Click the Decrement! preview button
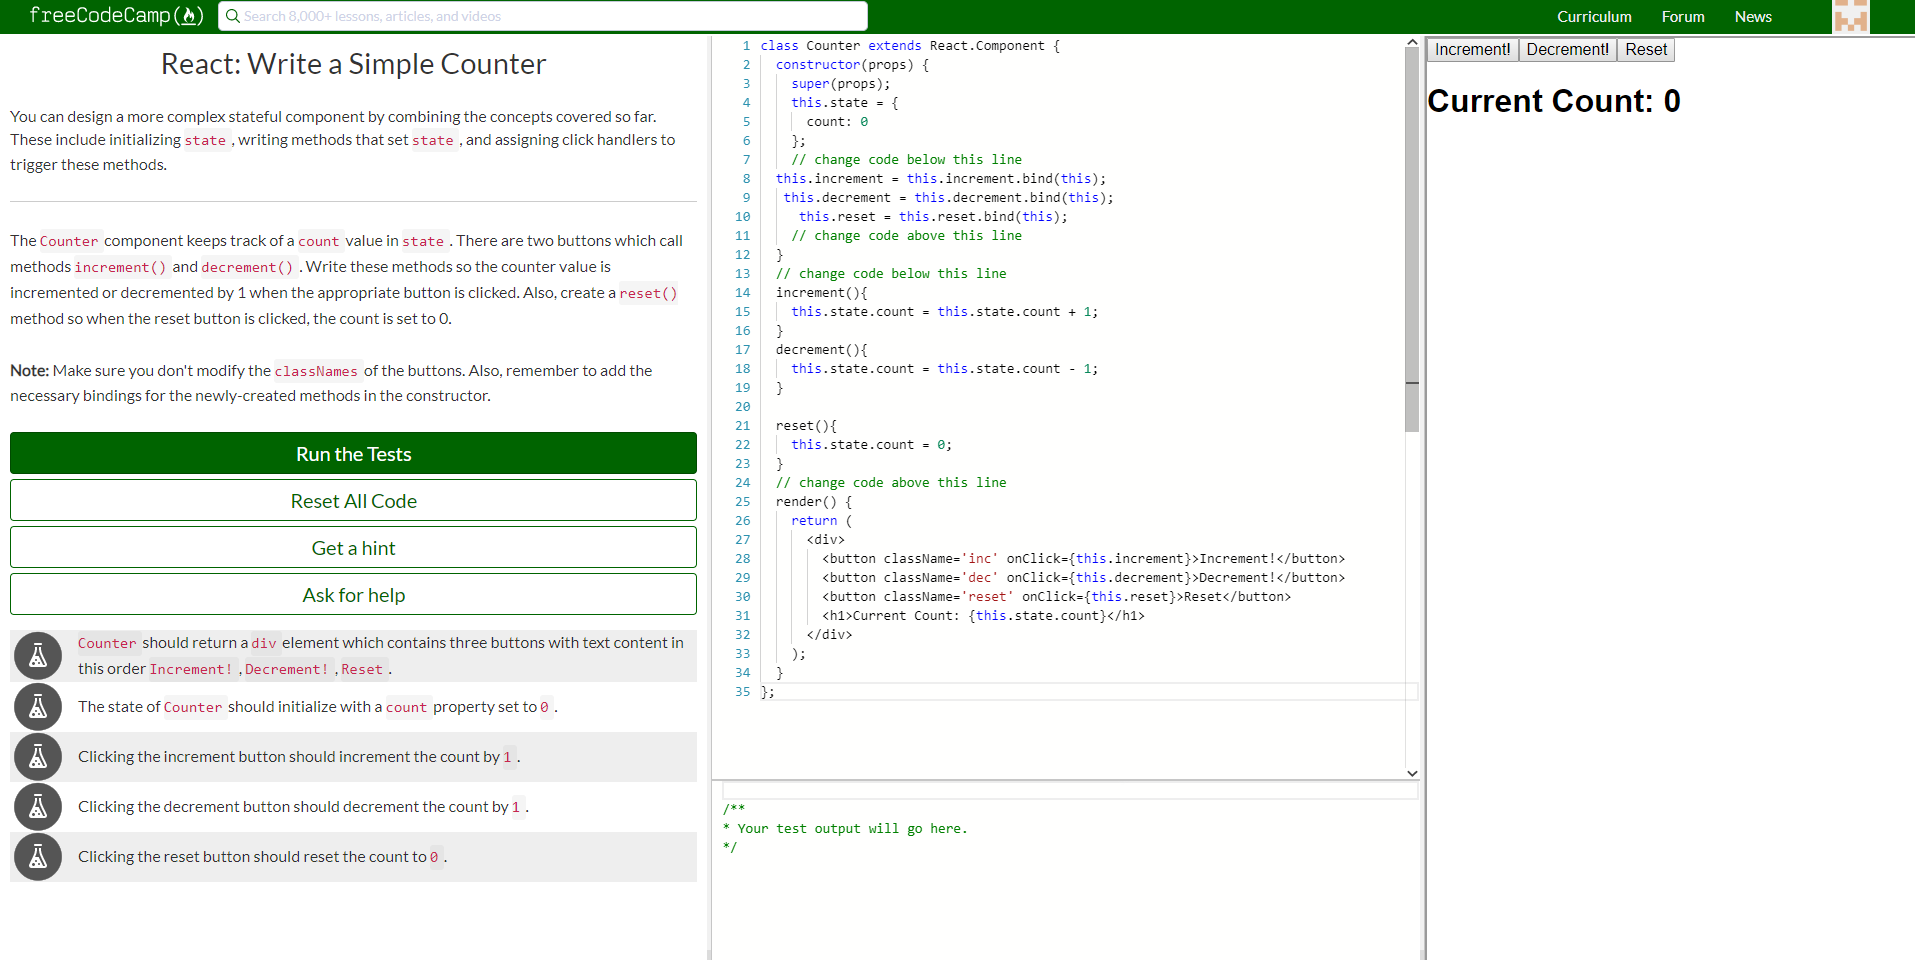Screen dimensions: 1915x960 1567,50
